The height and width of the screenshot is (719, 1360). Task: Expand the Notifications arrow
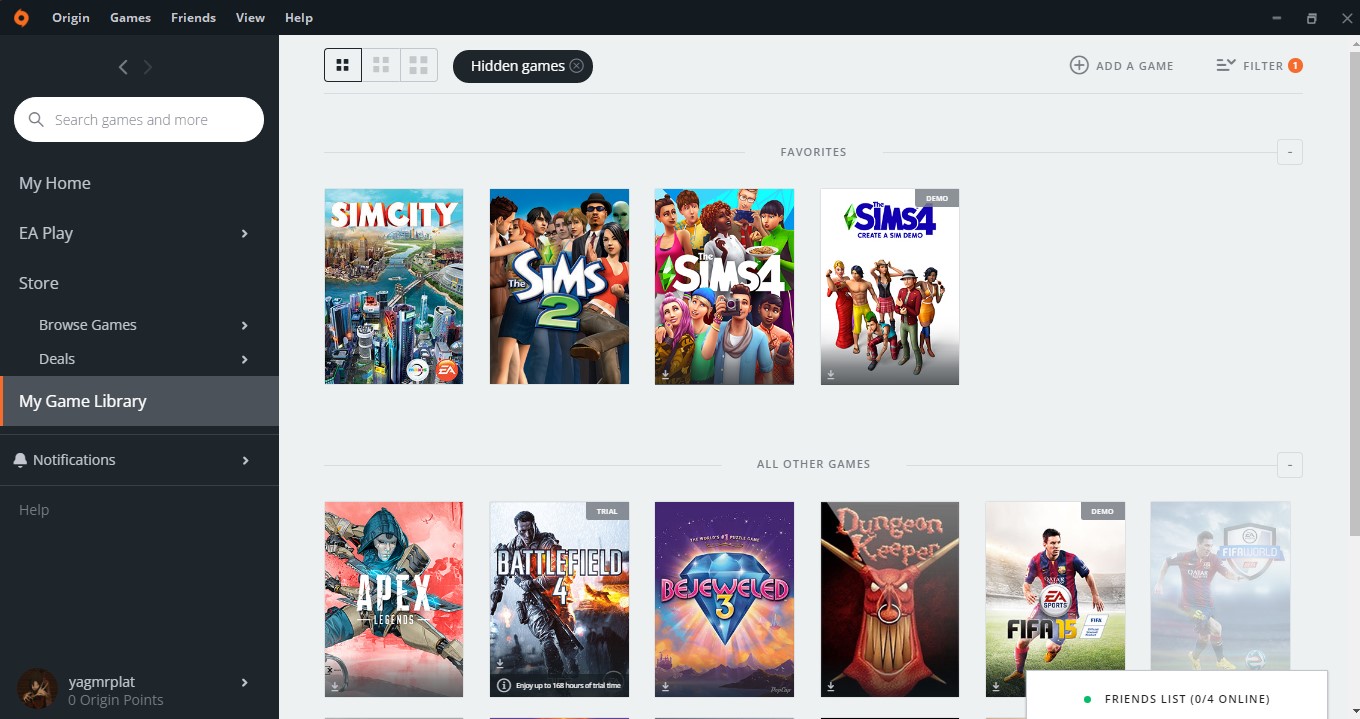click(245, 460)
